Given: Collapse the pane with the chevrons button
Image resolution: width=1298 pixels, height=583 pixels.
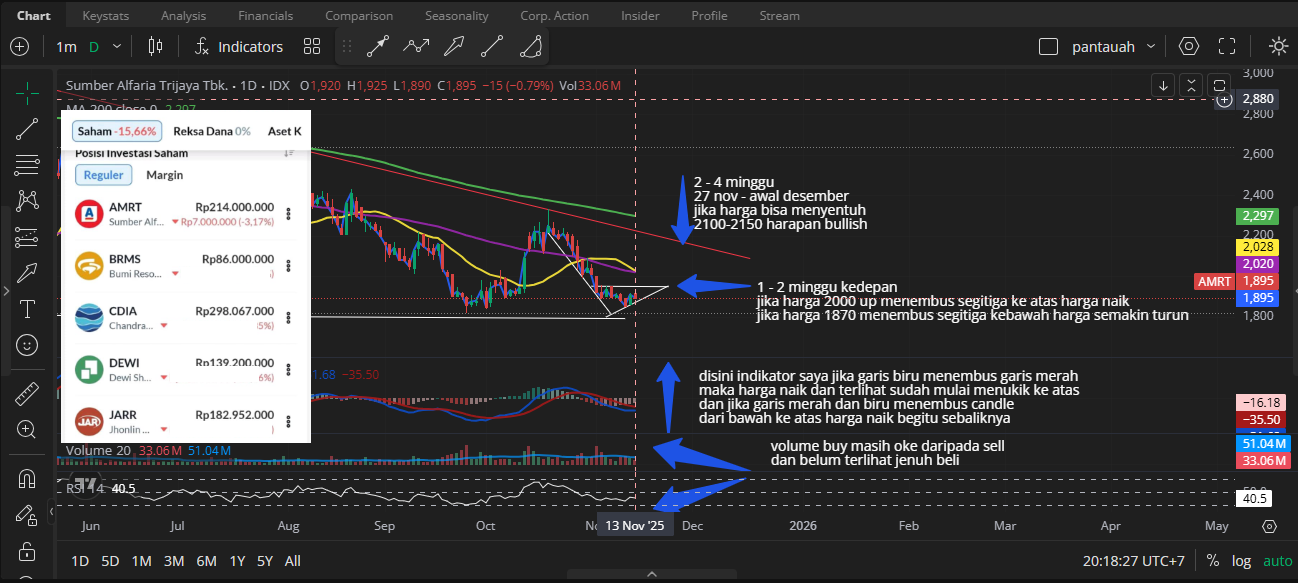Looking at the screenshot, I should [x=1191, y=86].
